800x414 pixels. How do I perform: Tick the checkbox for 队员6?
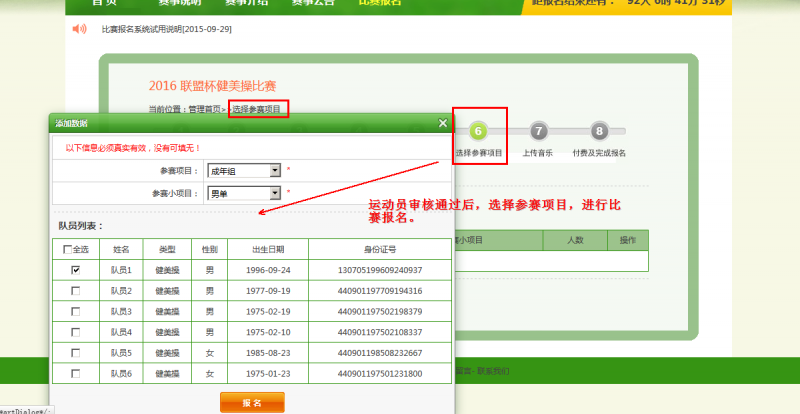click(76, 374)
